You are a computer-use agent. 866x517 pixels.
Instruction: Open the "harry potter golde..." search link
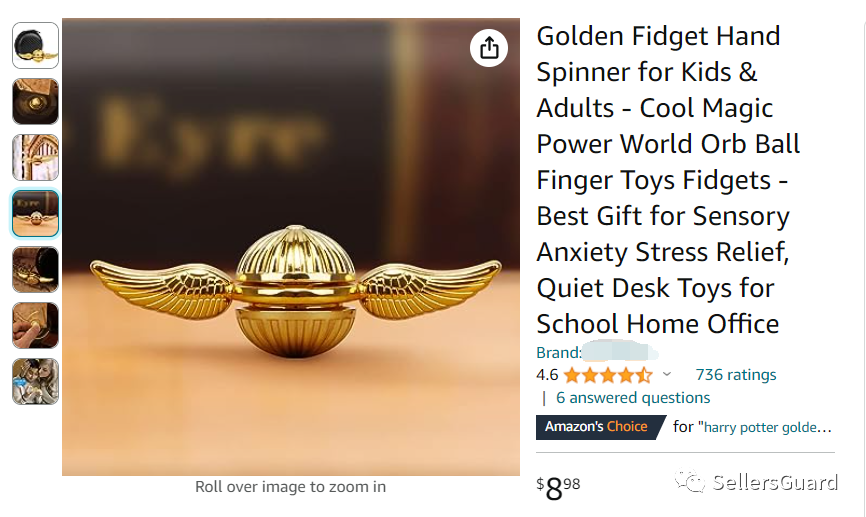(x=768, y=427)
